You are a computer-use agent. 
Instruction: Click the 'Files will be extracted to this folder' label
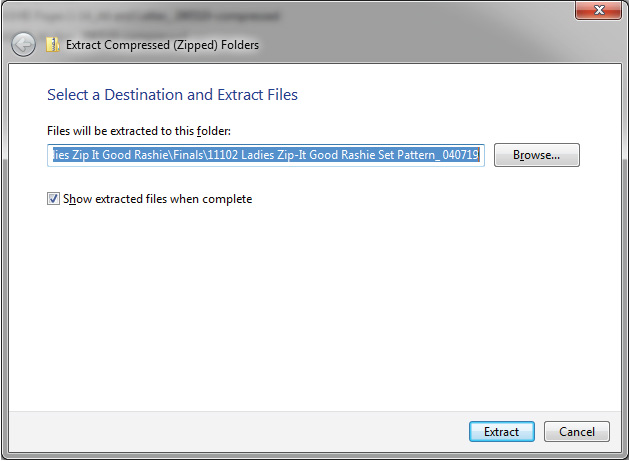139,131
